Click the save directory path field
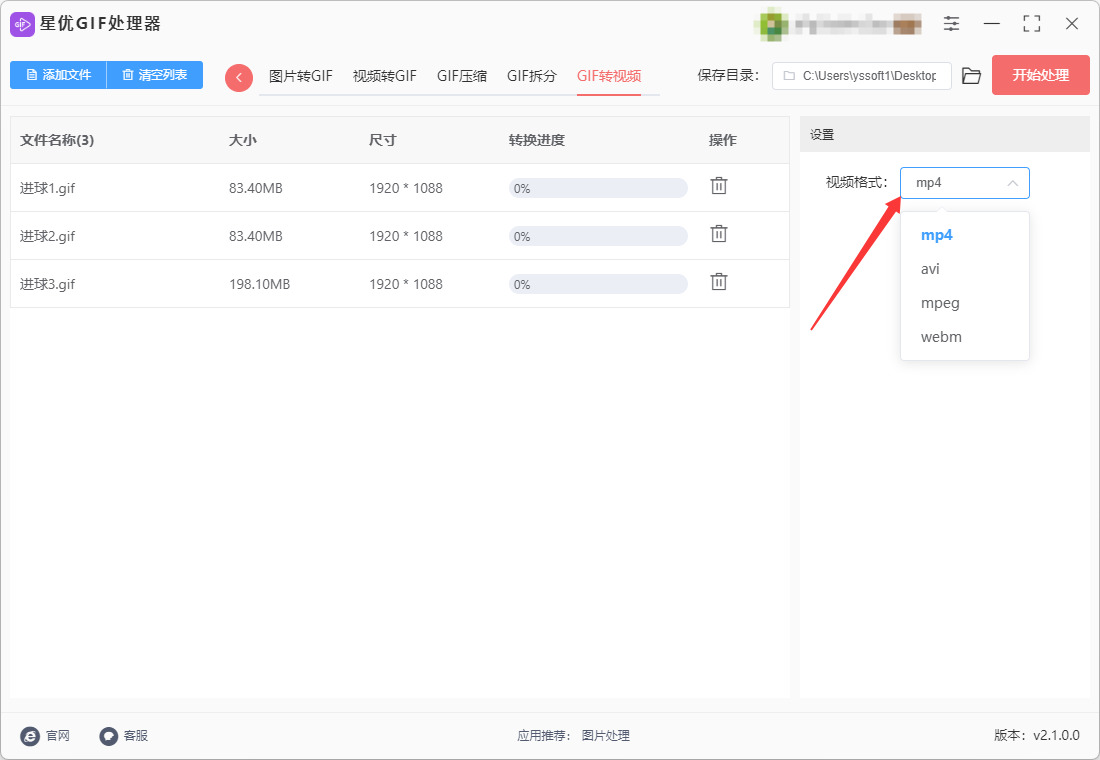The image size is (1100, 760). (x=861, y=76)
